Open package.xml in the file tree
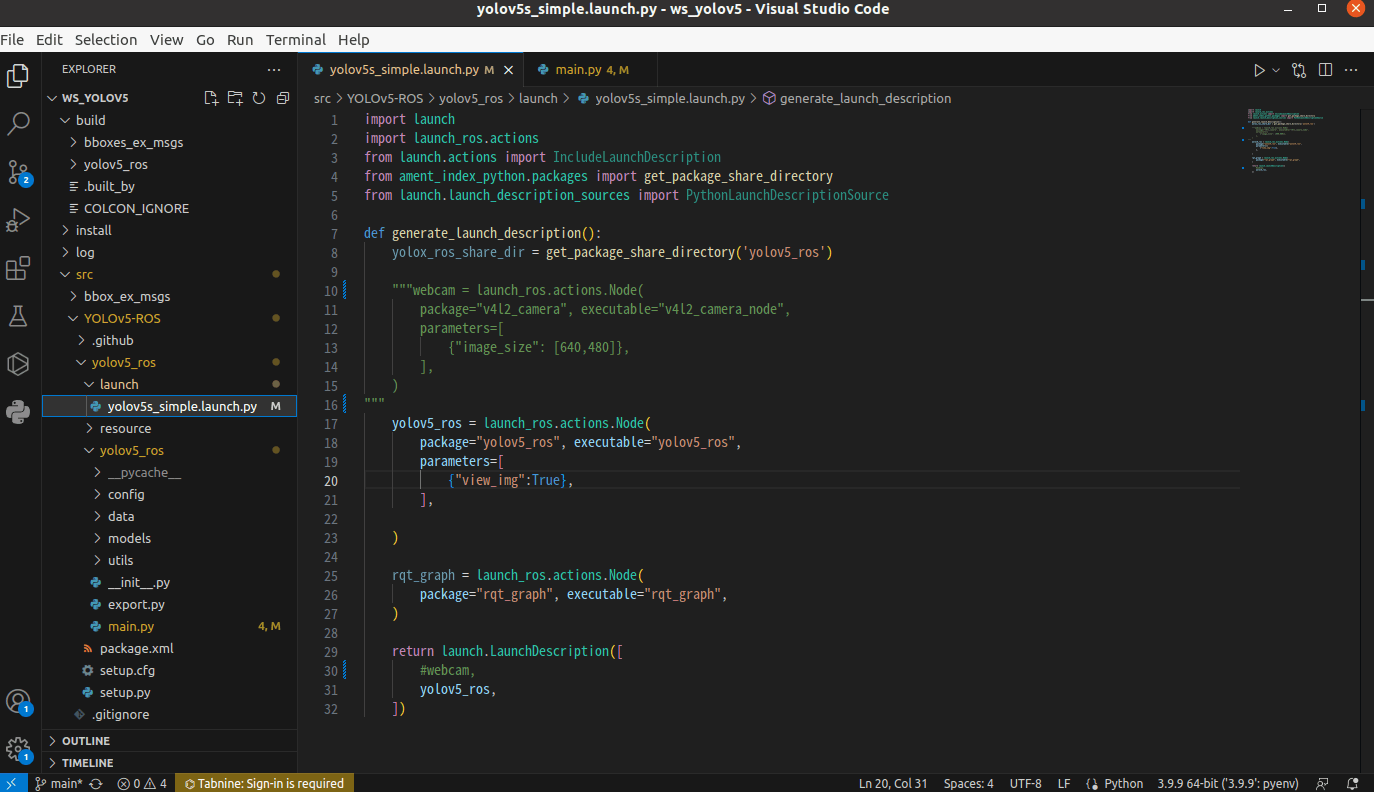The image size is (1374, 792). (169, 648)
